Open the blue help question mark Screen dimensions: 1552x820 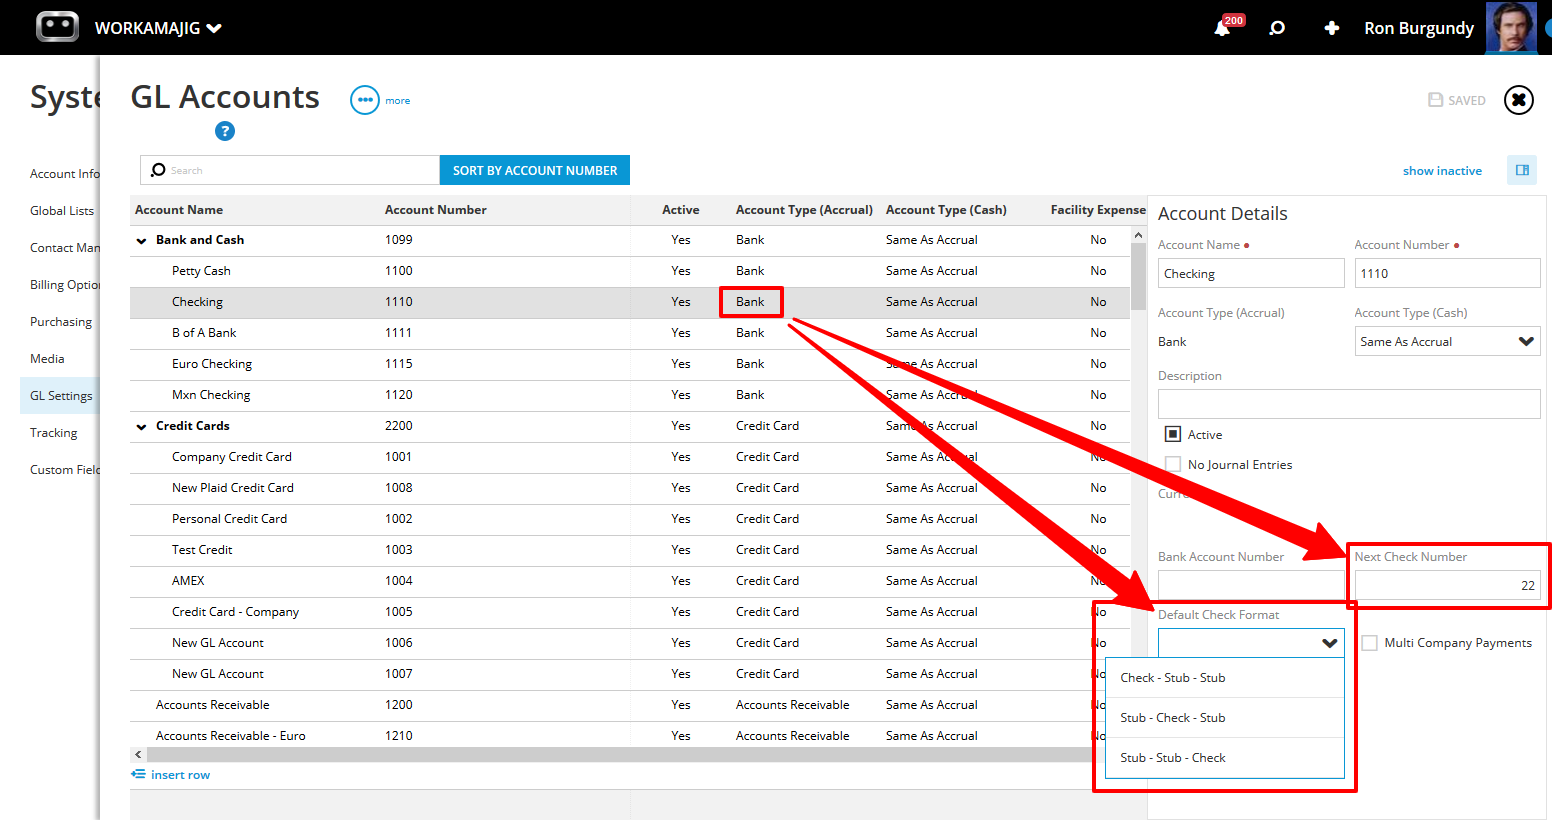(225, 131)
